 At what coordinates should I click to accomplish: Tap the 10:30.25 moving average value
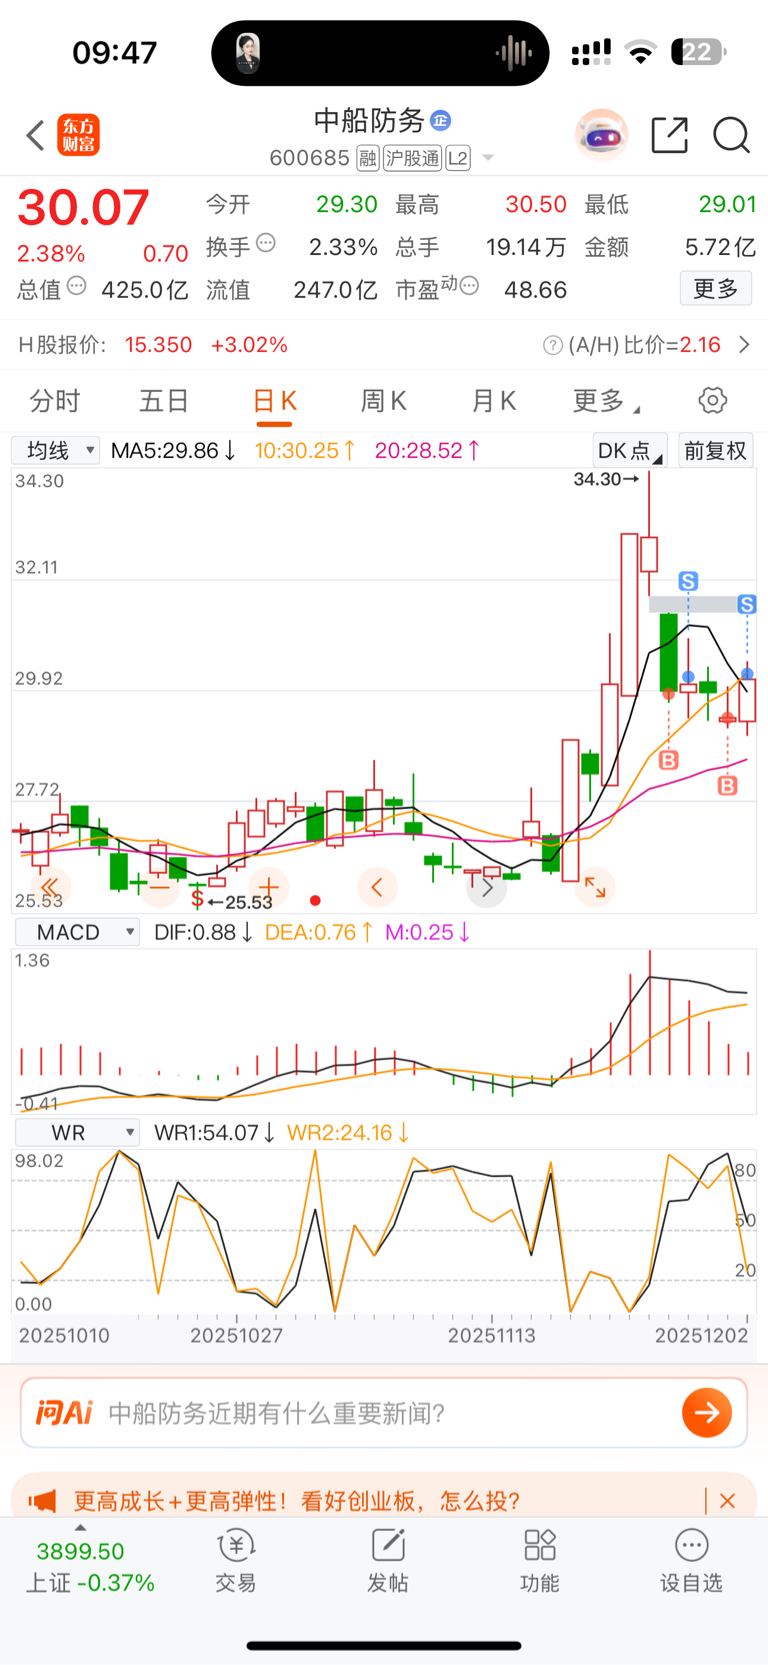[x=305, y=451]
